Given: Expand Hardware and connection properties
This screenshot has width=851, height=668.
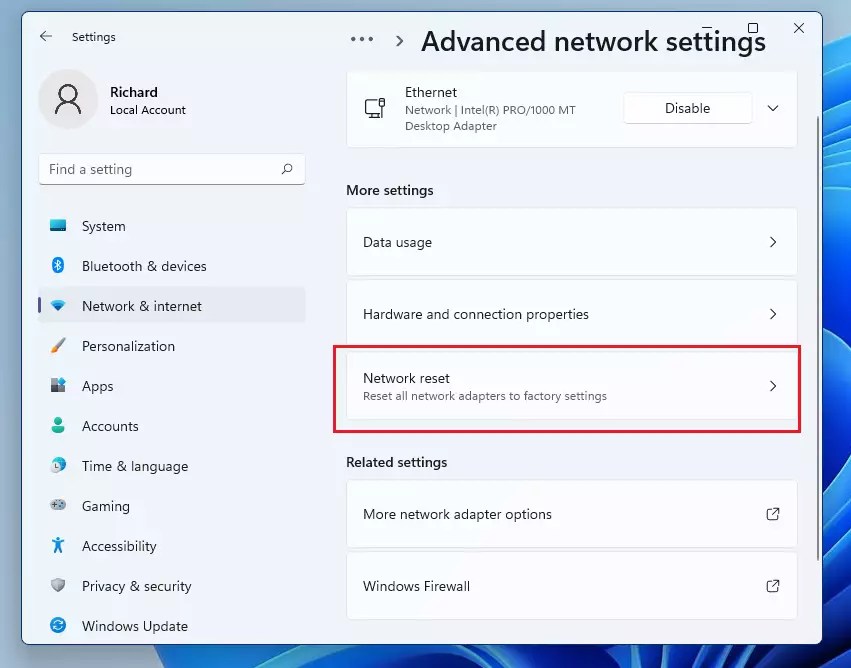Looking at the screenshot, I should coord(571,314).
